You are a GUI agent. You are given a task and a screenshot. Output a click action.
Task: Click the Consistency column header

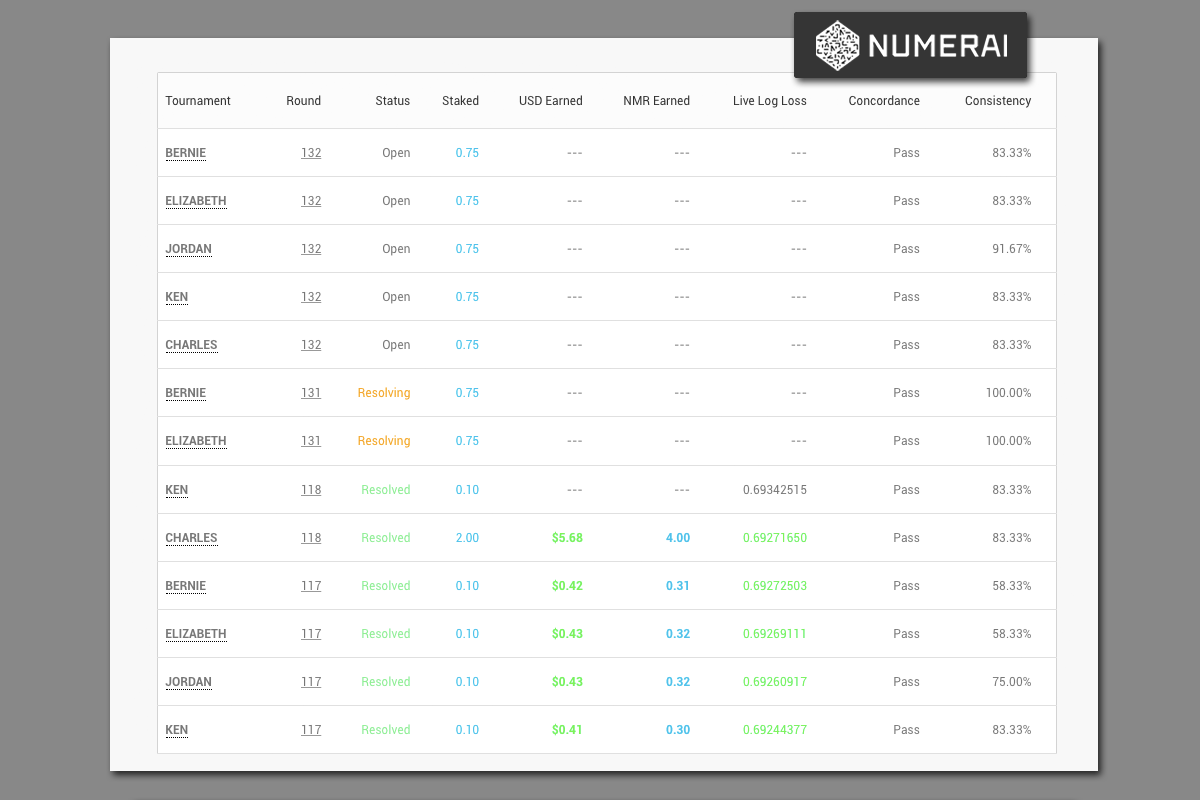[x=998, y=101]
